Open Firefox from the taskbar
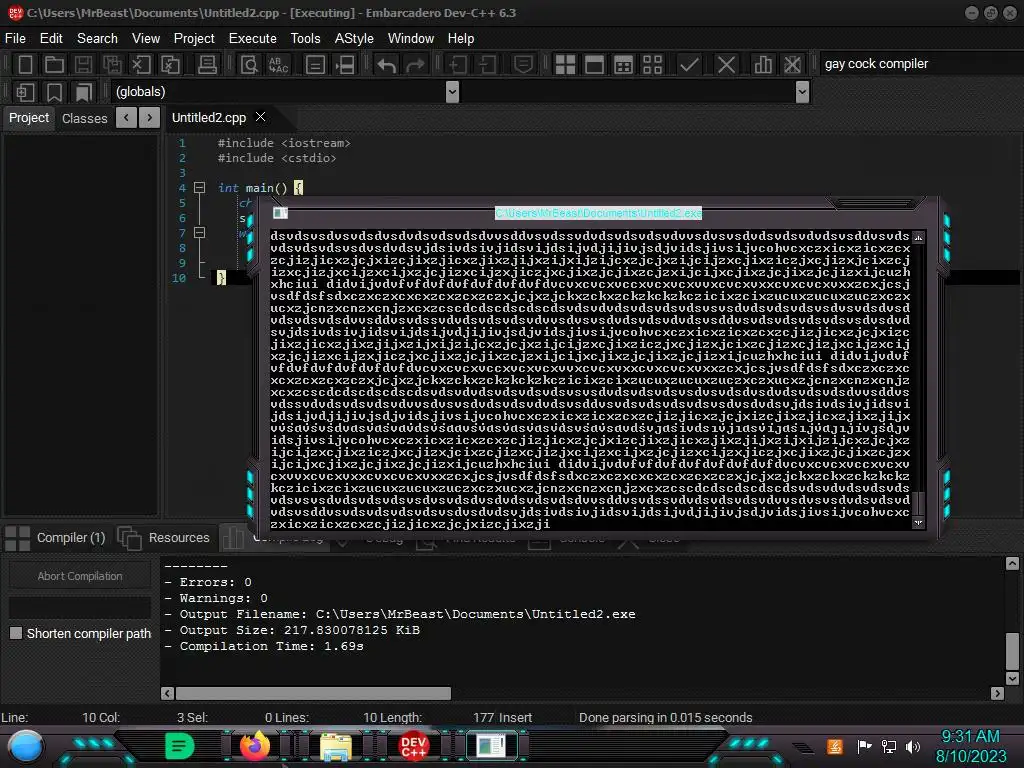 255,746
